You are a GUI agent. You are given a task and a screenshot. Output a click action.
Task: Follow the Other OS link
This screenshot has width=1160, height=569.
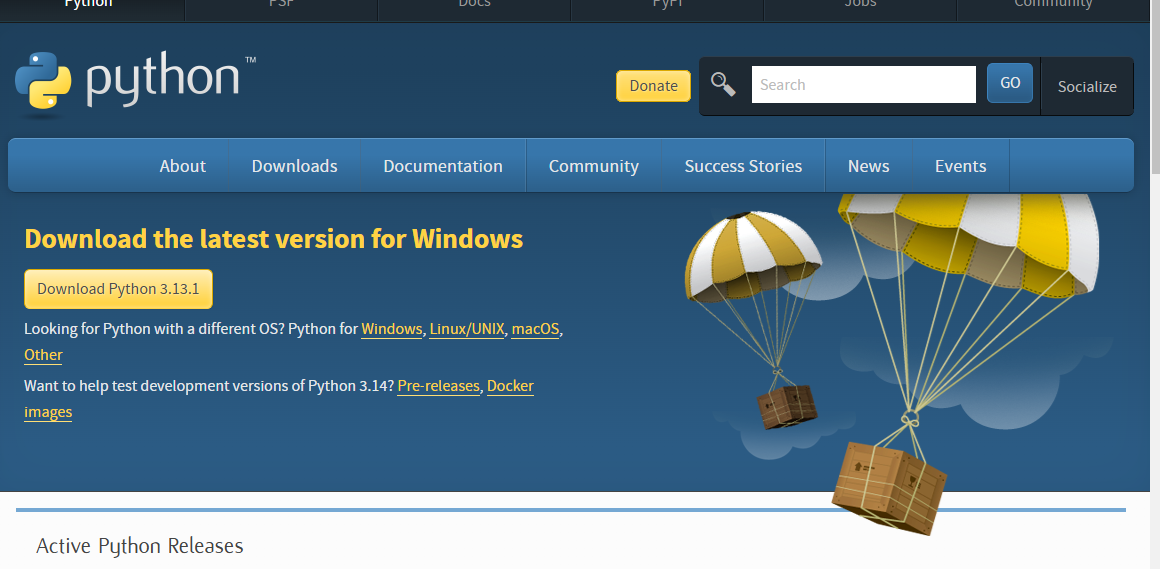pos(43,354)
